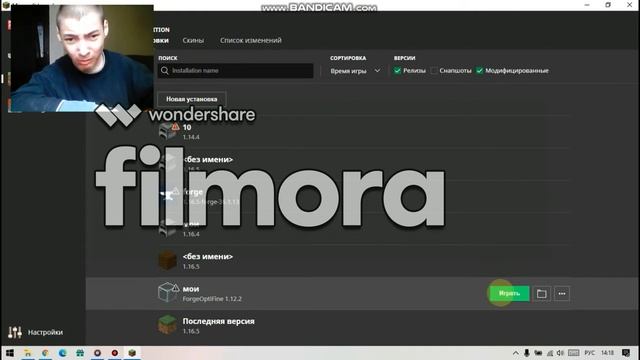Toggle the Релизы versions checkbox
The image size is (640, 360).
pyautogui.click(x=397, y=71)
